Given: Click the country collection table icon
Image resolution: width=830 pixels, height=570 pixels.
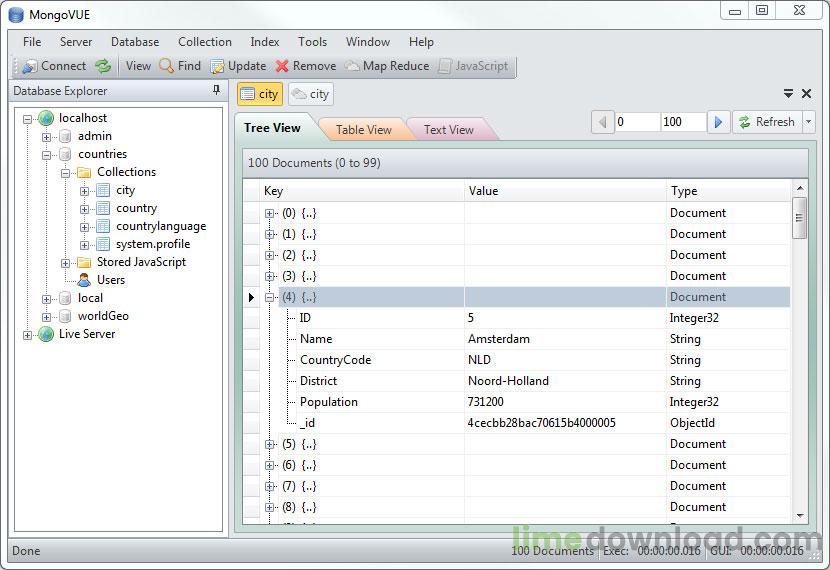Looking at the screenshot, I should [x=103, y=209].
